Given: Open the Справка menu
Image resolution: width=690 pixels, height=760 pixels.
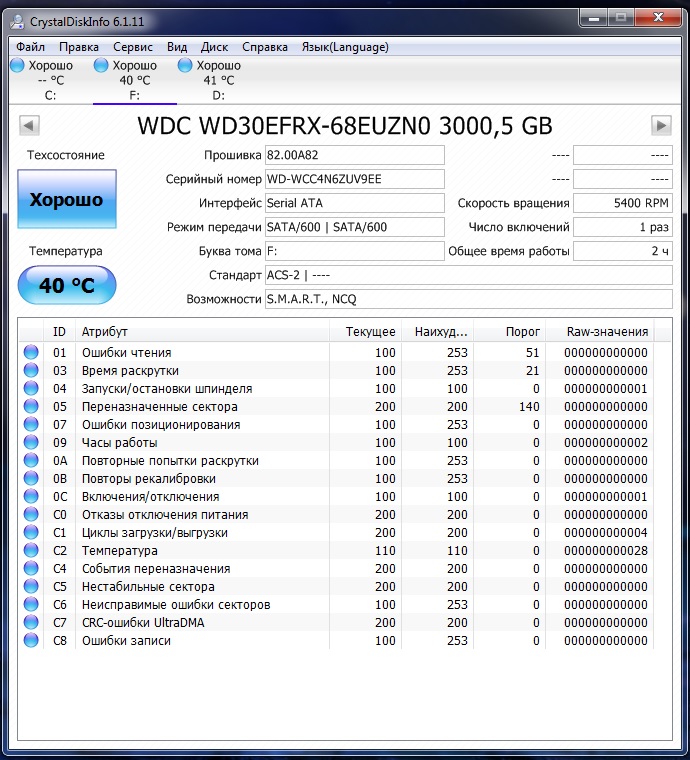Looking at the screenshot, I should (x=265, y=47).
